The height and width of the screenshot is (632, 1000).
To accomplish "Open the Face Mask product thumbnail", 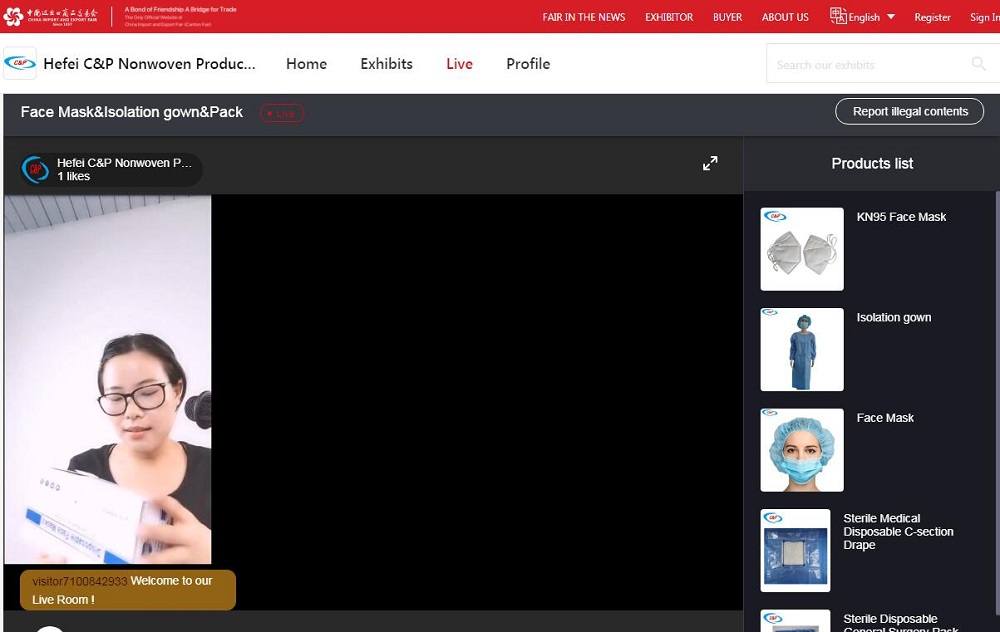I will pos(802,450).
